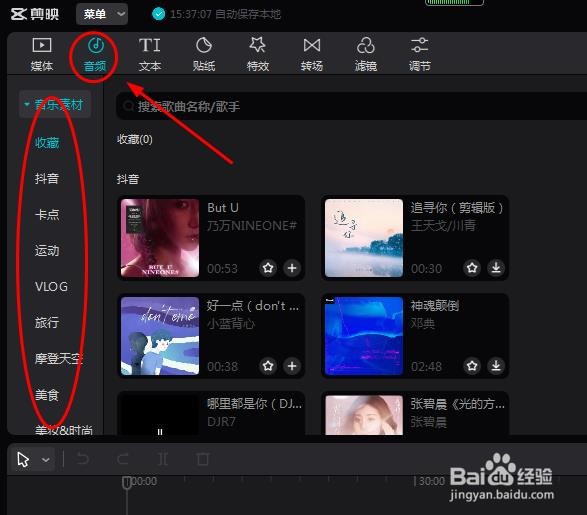Select the 收藏 favorites category
The height and width of the screenshot is (515, 587).
(47, 143)
